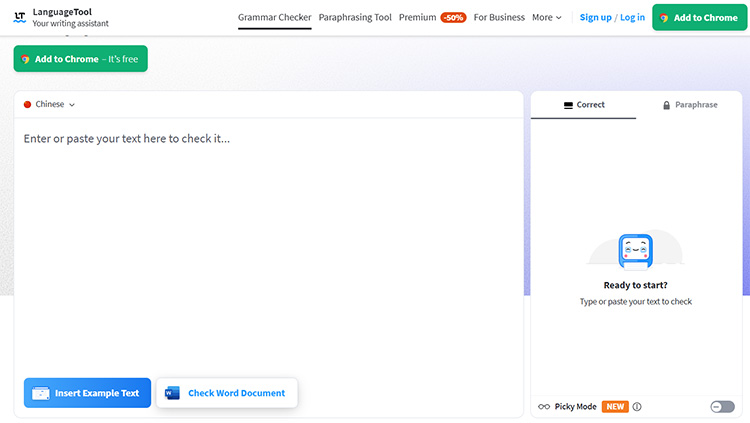Click the LanguageTool logo icon
The image size is (750, 423).
20,18
